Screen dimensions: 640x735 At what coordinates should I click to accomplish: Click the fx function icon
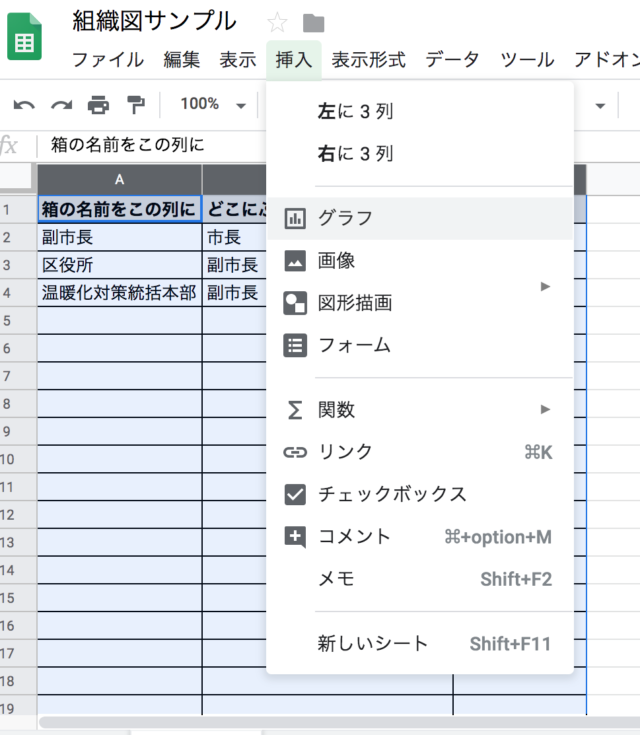coord(9,145)
